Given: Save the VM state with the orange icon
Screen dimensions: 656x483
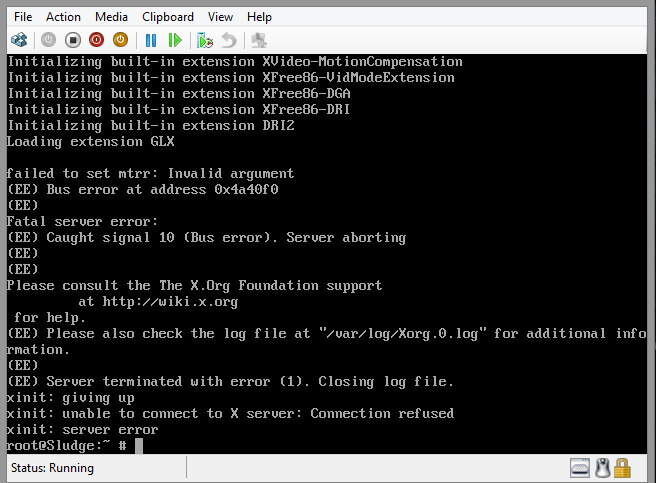Looking at the screenshot, I should pos(120,40).
